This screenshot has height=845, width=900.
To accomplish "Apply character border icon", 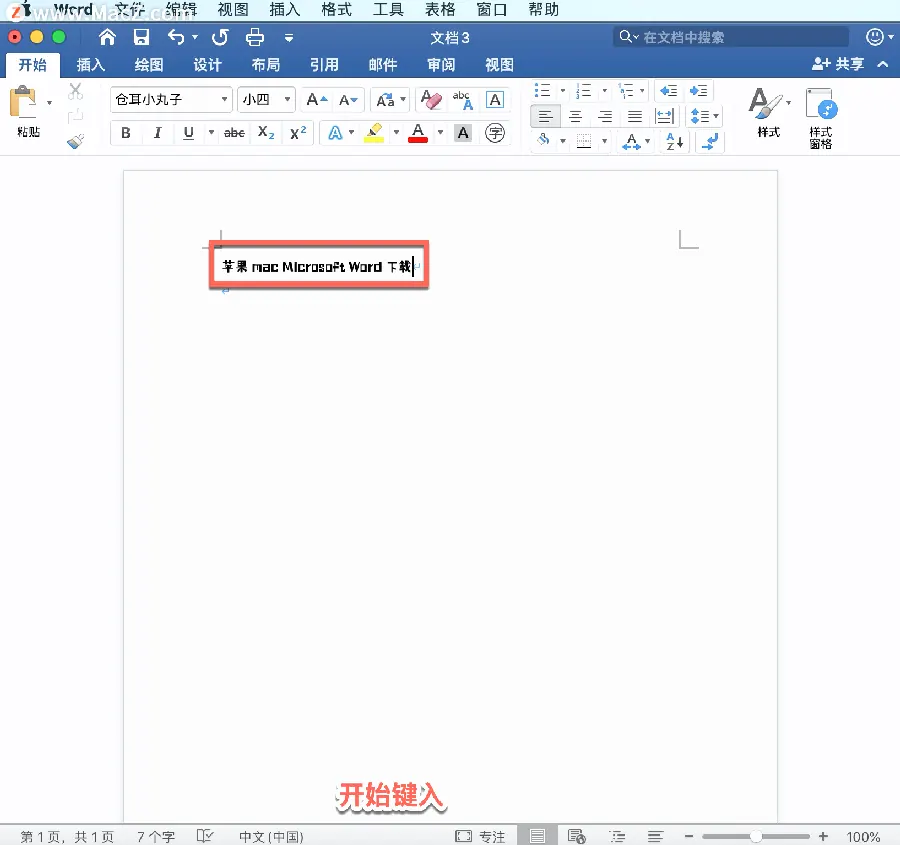I will coord(495,100).
